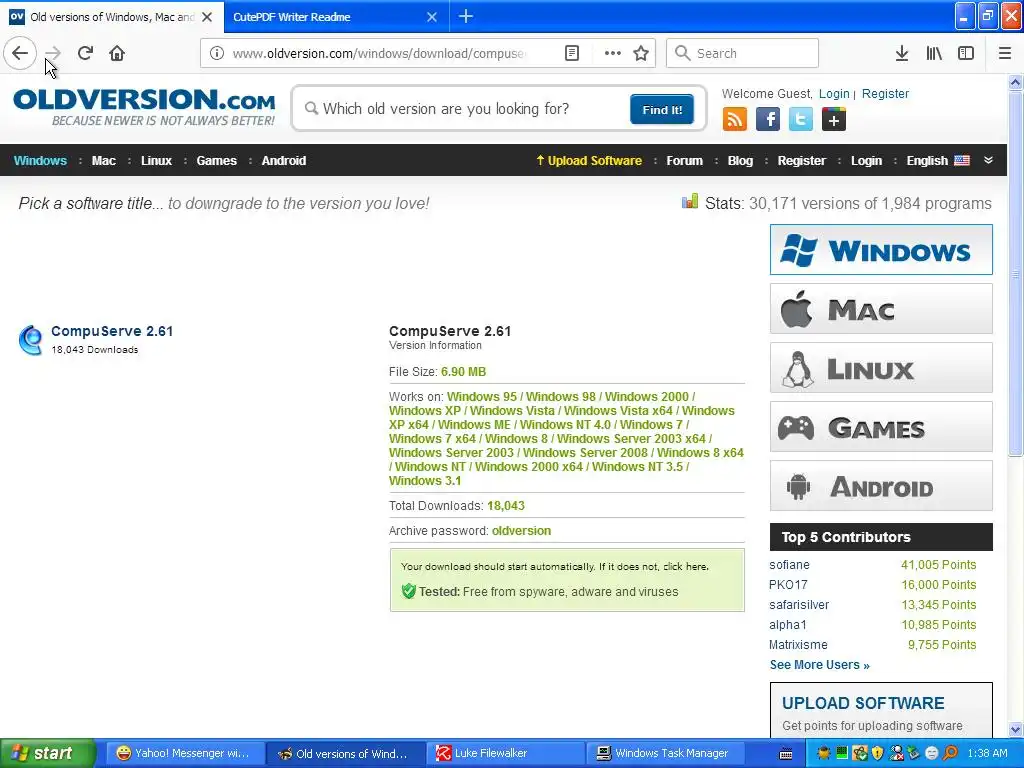Open OldVersion Facebook page icon
The image size is (1024, 768).
(x=767, y=120)
